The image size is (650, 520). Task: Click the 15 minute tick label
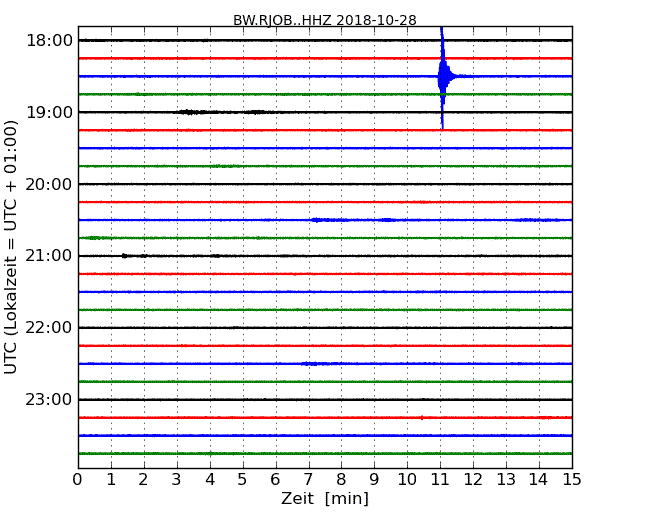pos(572,480)
